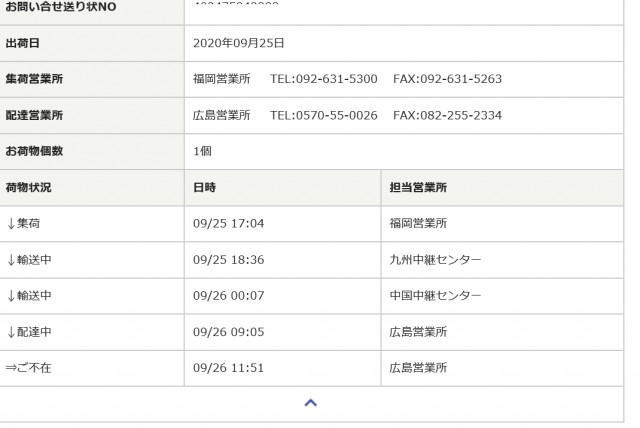Click the 中国中継センター entry
The height and width of the screenshot is (428, 640).
[436, 296]
